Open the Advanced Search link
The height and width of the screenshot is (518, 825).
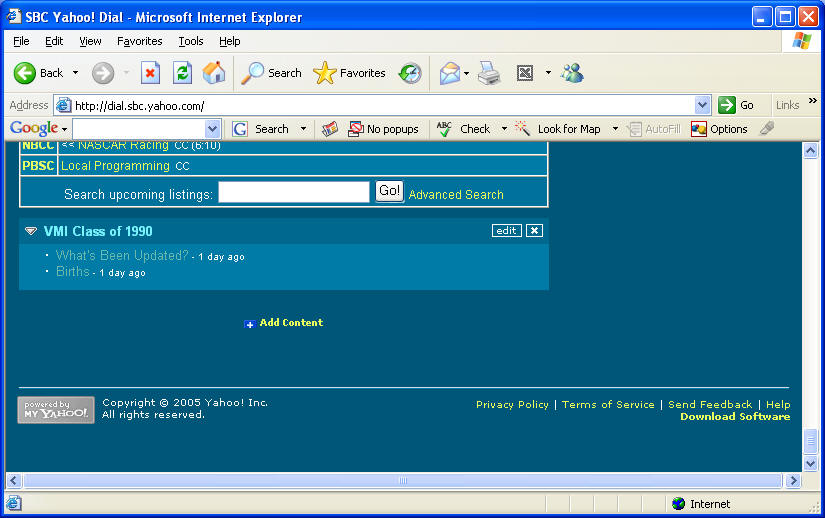pyautogui.click(x=456, y=195)
